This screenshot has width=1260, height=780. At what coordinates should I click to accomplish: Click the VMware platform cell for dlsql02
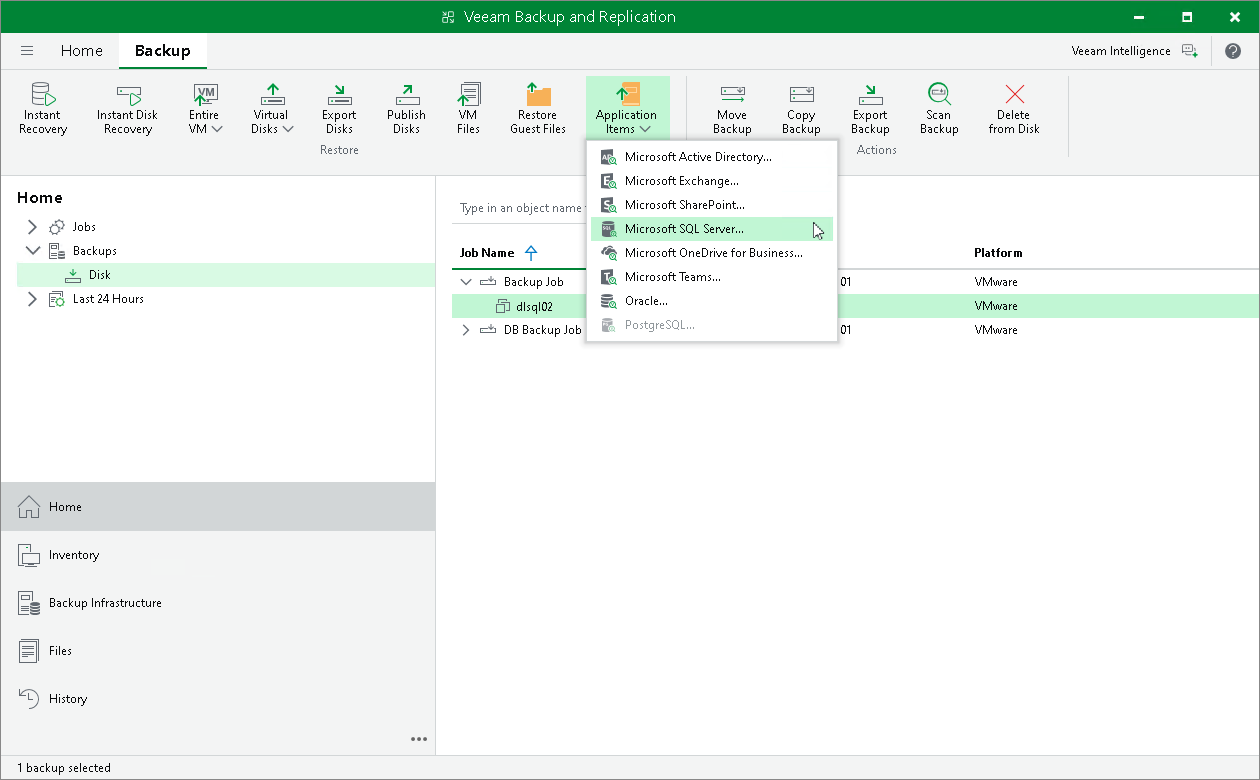(x=995, y=306)
